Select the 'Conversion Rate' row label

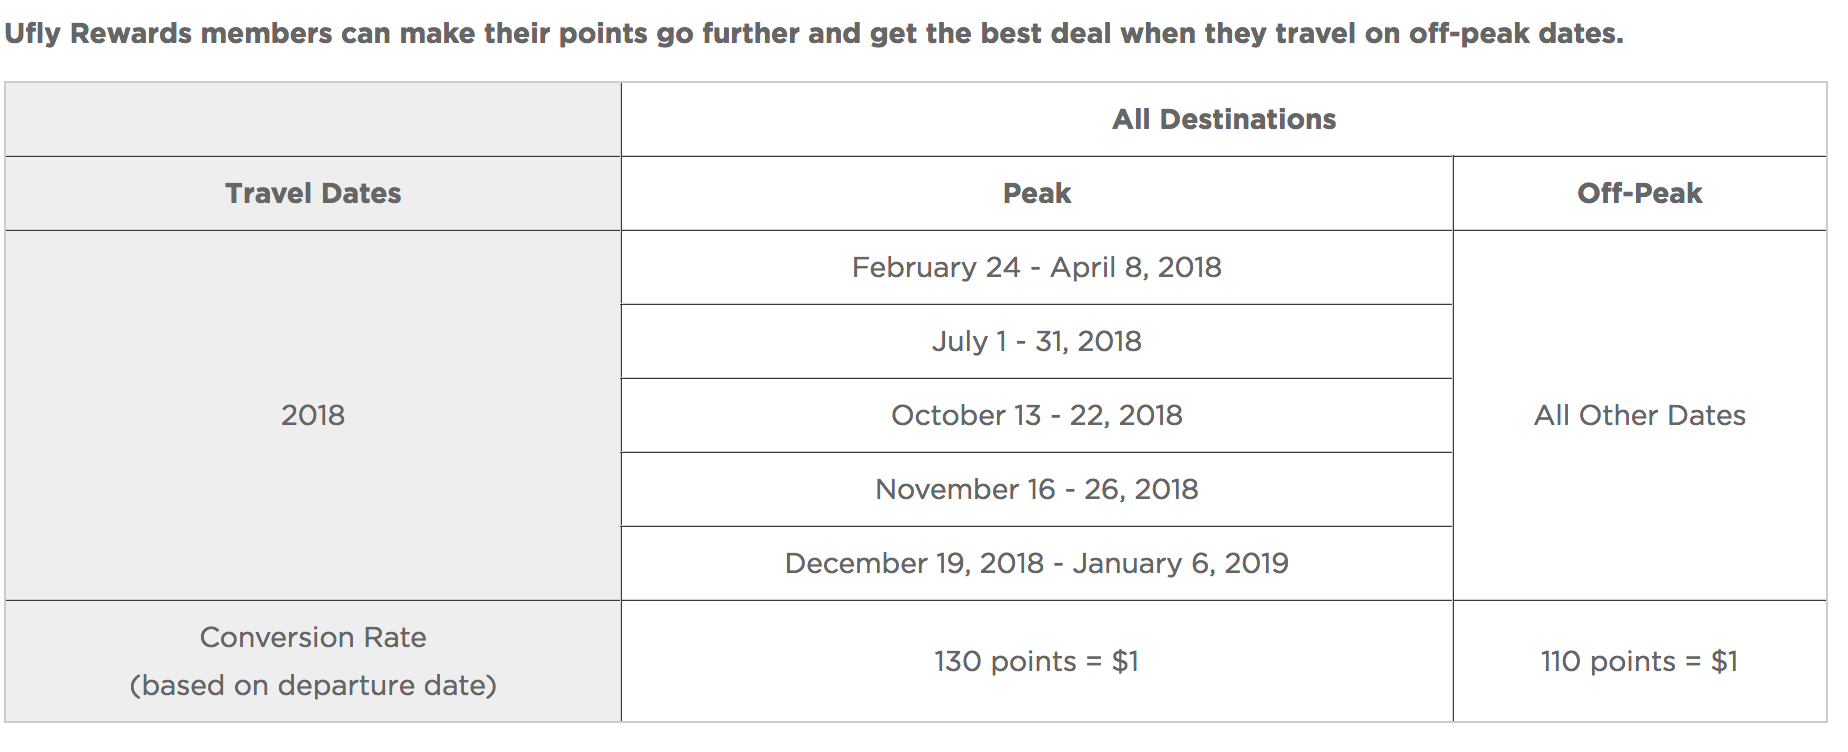(x=313, y=638)
